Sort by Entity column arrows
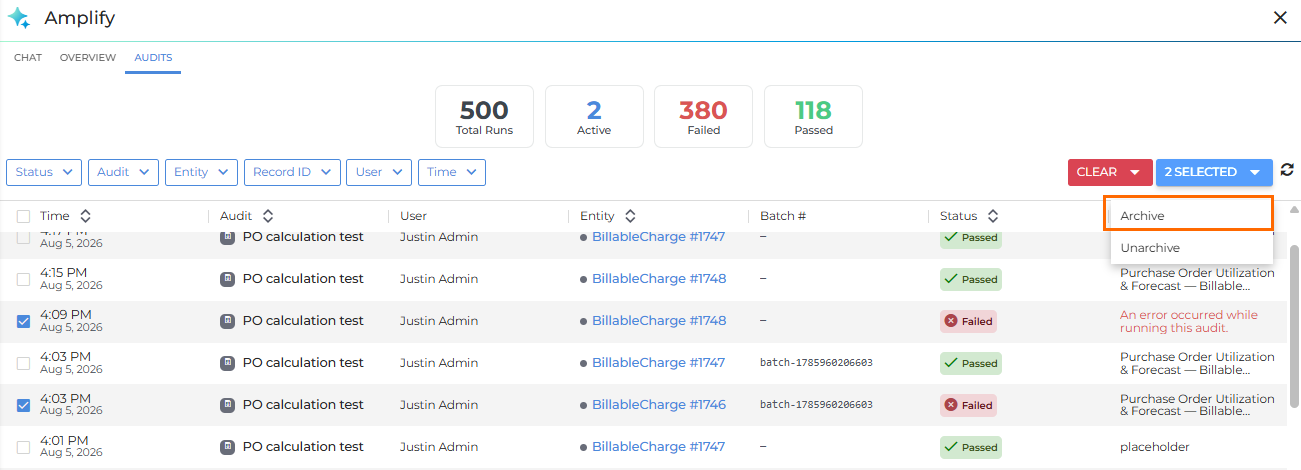The image size is (1301, 470). (x=630, y=216)
